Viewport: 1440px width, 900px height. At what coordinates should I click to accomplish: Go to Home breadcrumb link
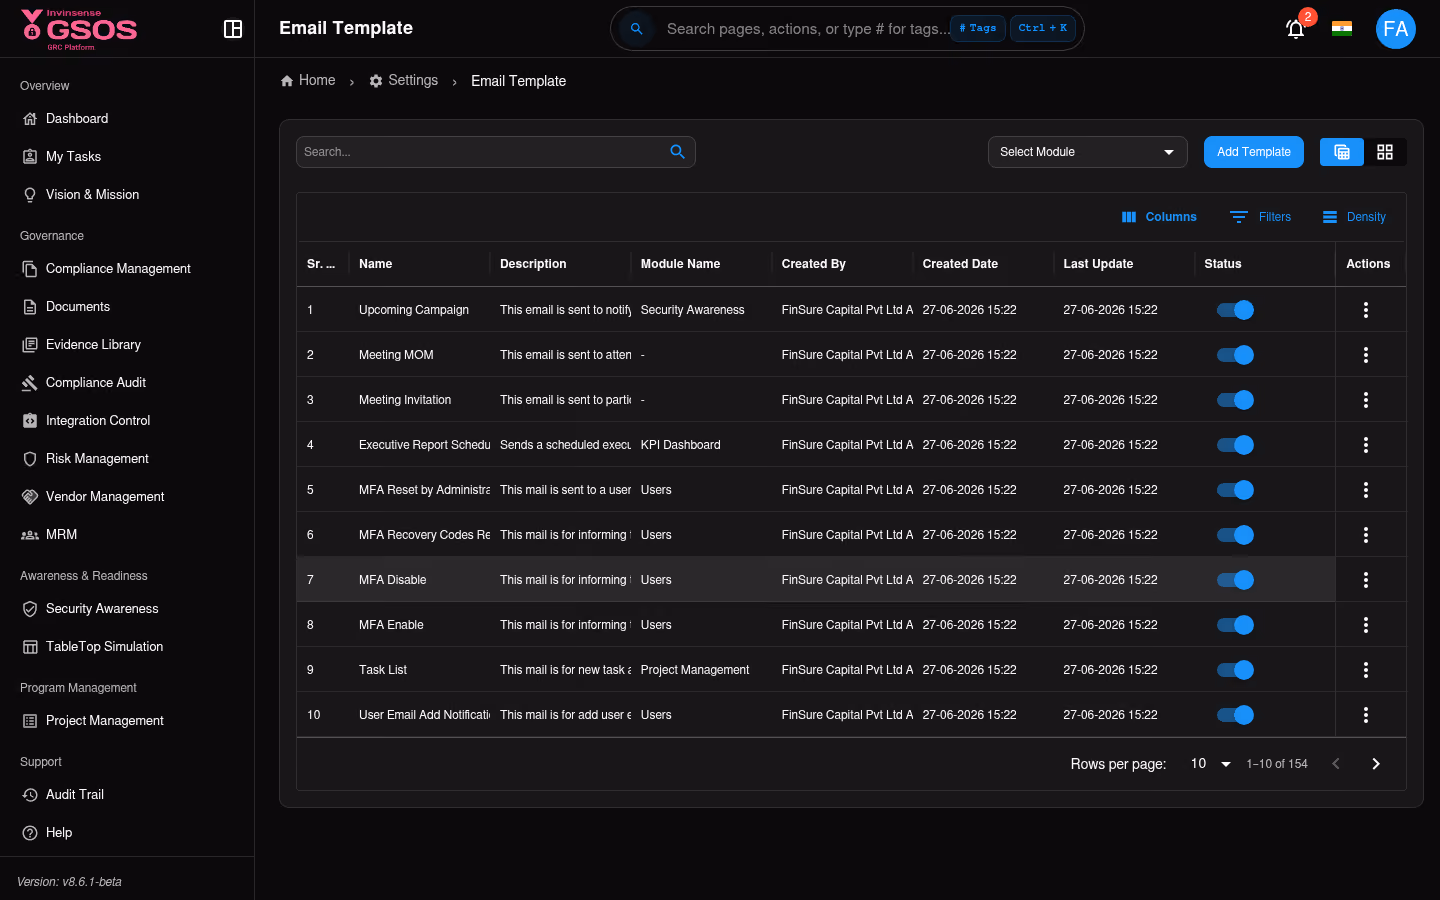[x=308, y=80]
